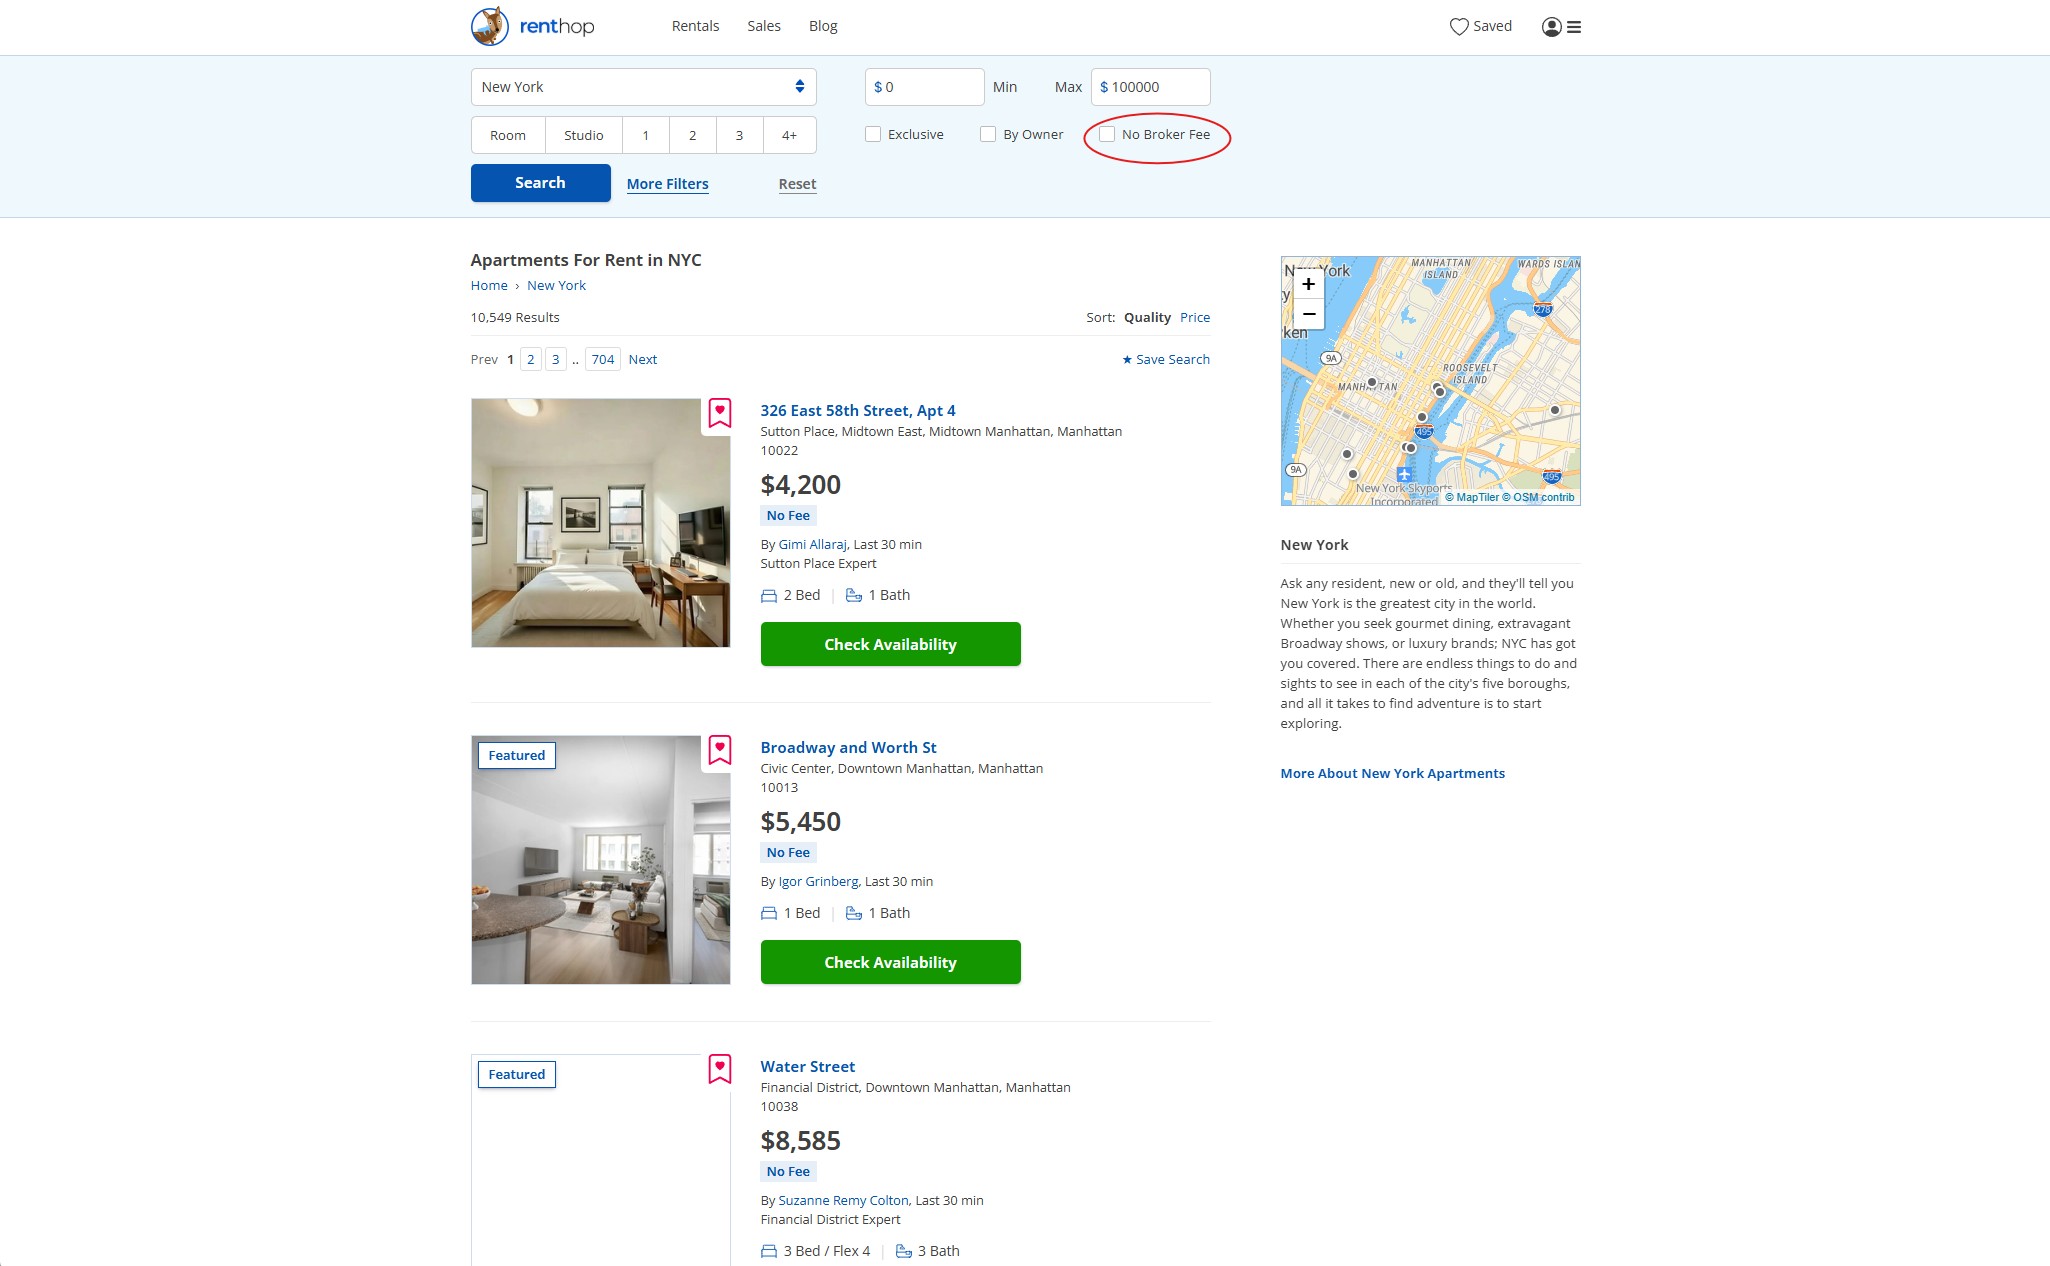Click the No Fee tag under $8,585

pos(788,1172)
